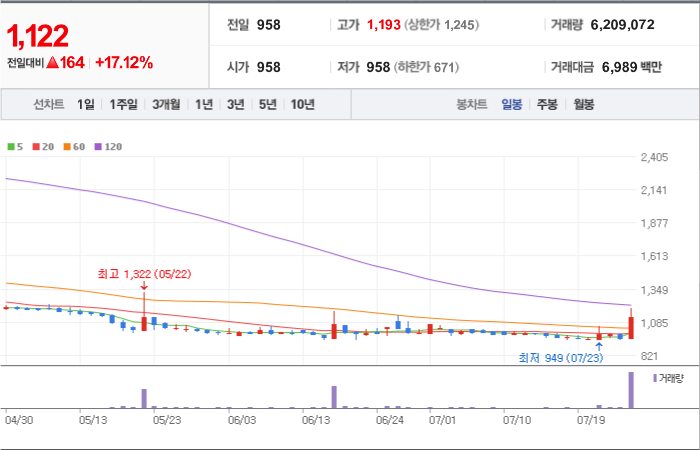Screen dimensions: 700x450
Task: Click the 2,405 price axis label
Action: click(x=654, y=157)
